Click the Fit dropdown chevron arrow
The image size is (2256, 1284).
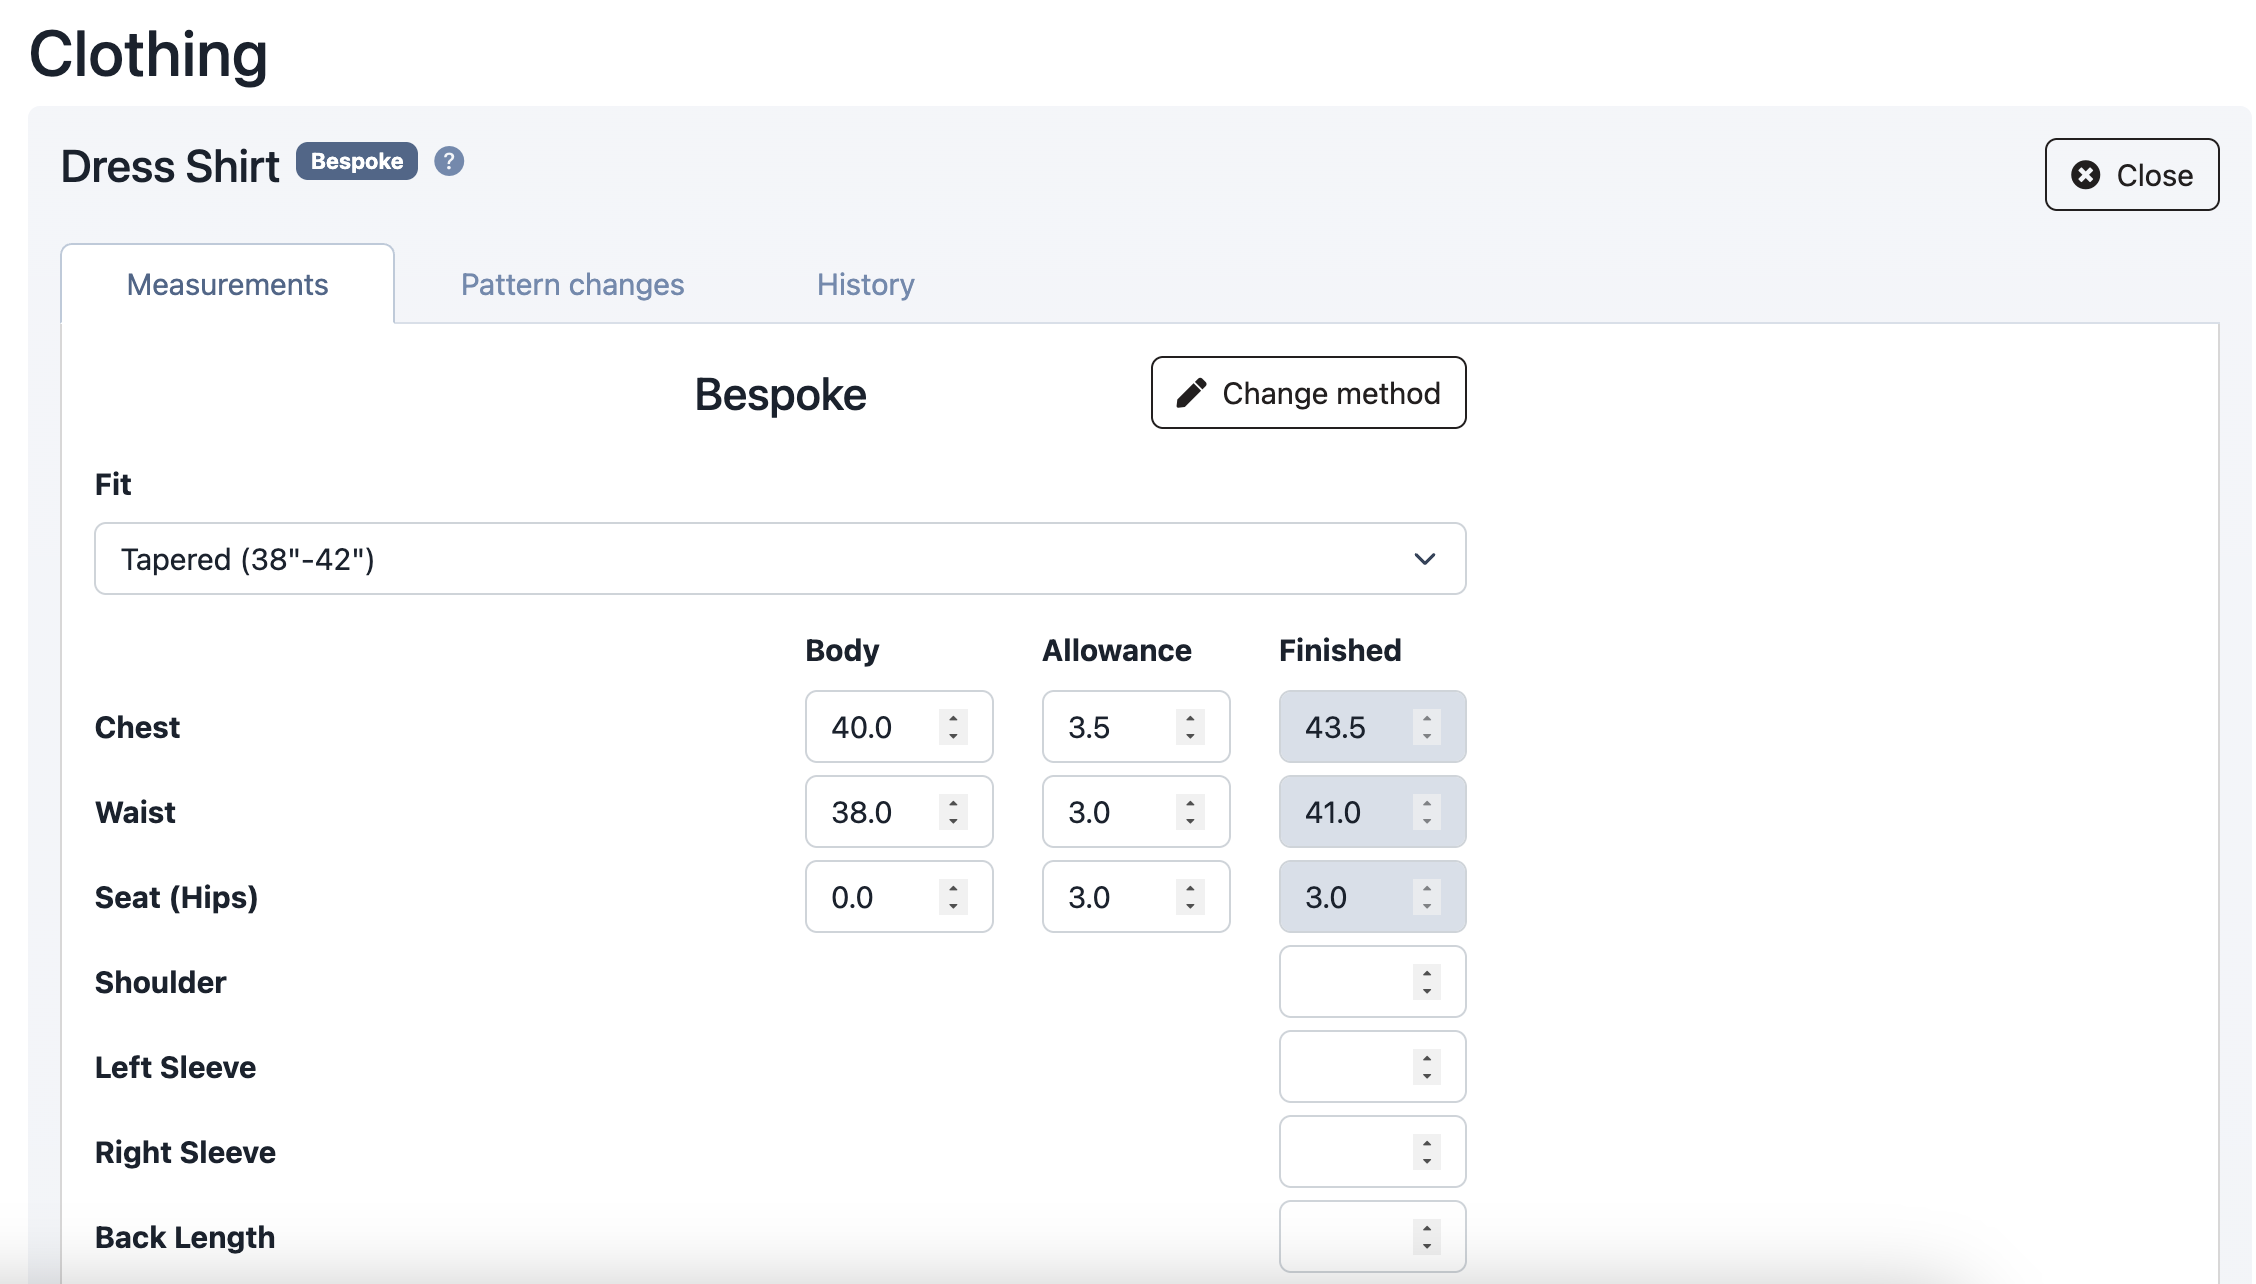tap(1424, 559)
